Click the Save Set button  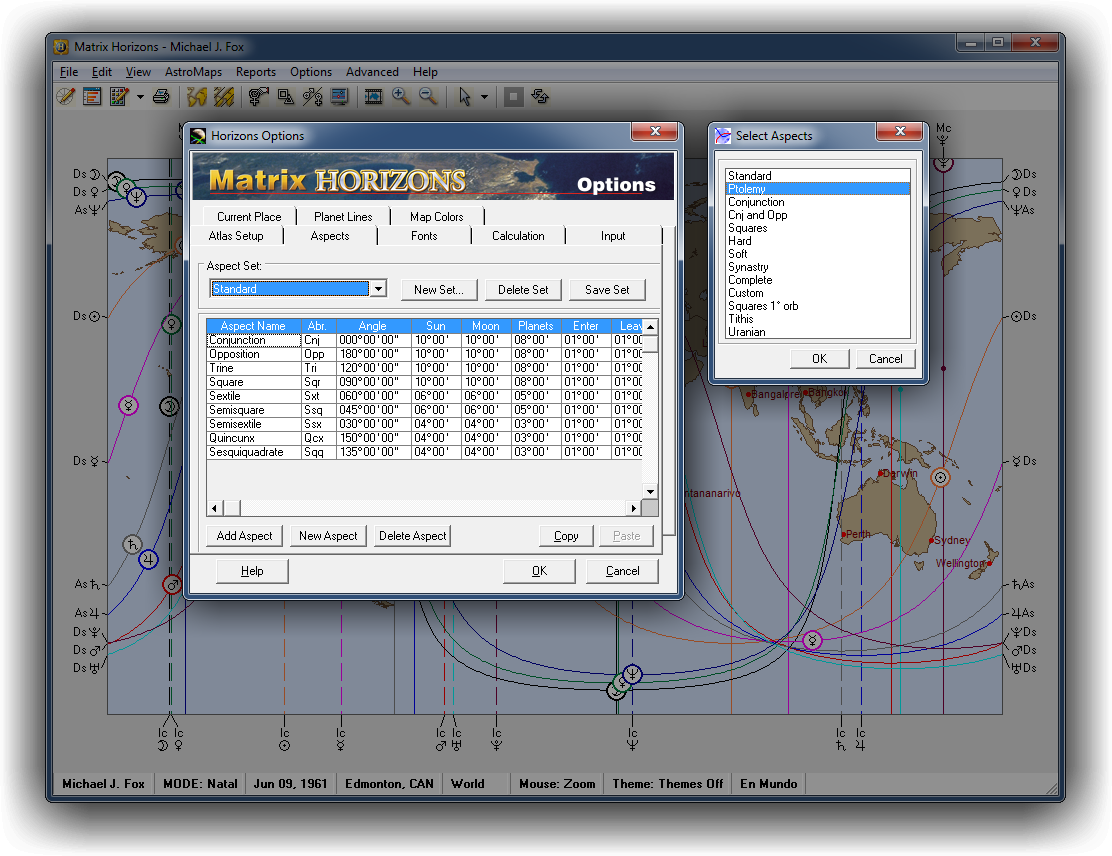point(607,289)
